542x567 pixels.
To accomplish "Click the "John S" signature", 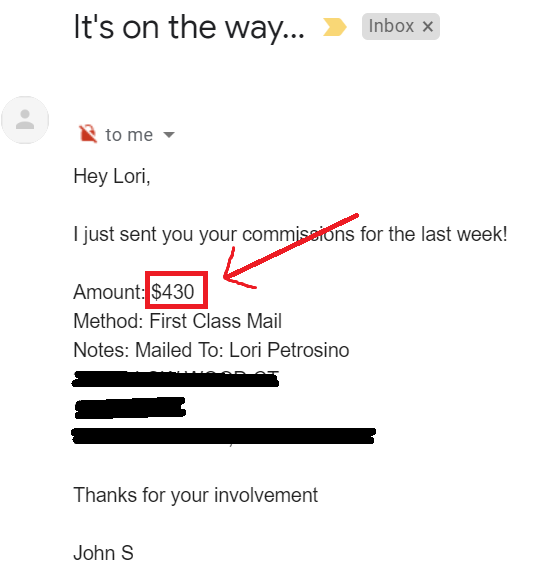I will point(103,553).
